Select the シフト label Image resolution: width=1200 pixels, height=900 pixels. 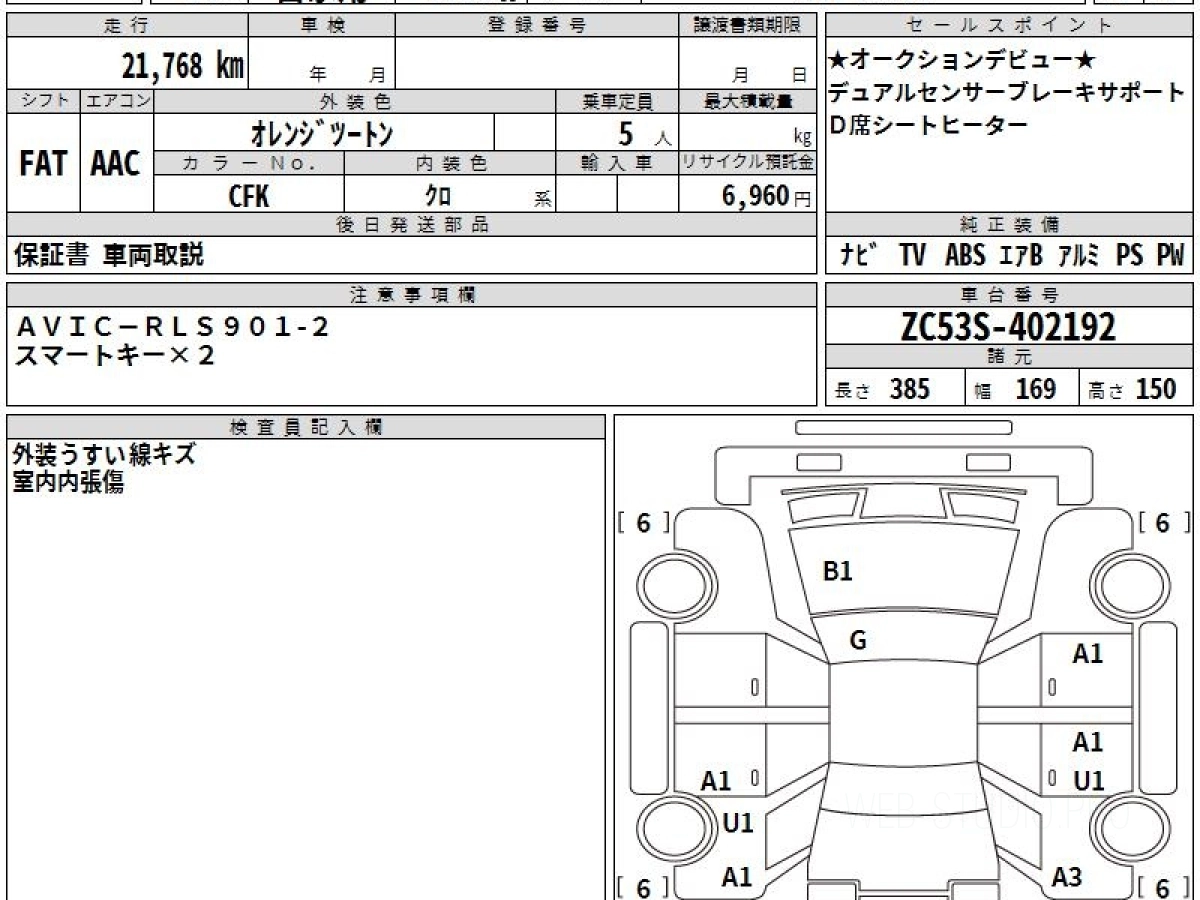pos(43,101)
